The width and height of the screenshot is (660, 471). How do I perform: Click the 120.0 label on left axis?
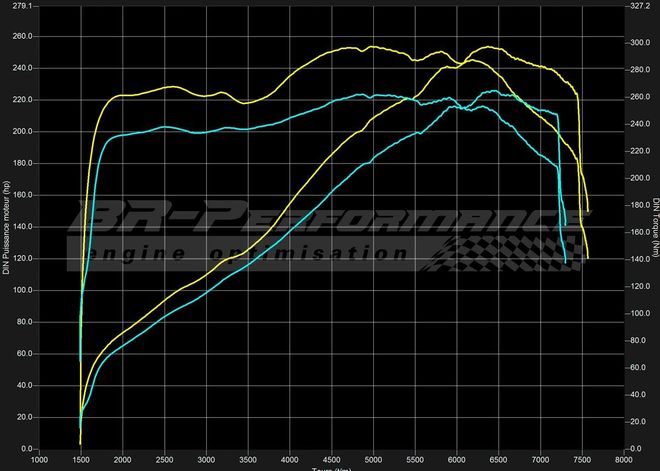[x=22, y=259]
